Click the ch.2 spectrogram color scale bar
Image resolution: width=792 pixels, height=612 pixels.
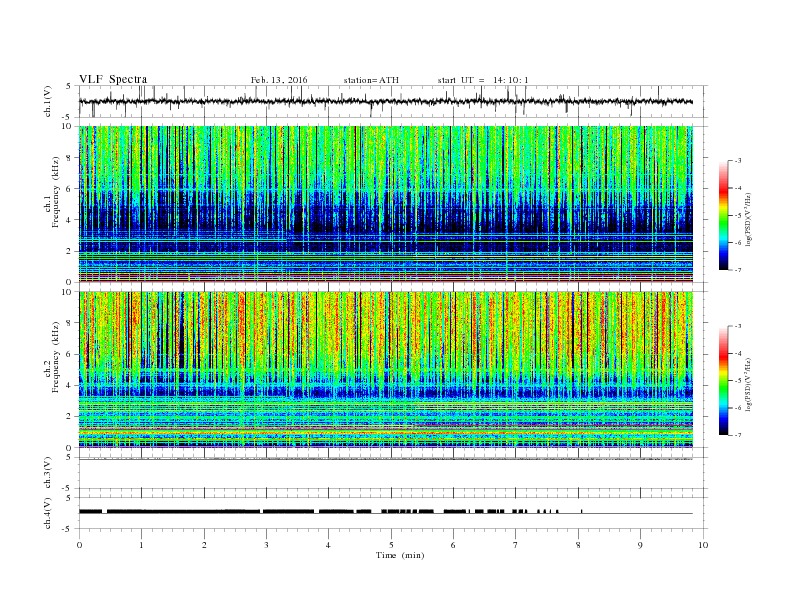coord(724,381)
